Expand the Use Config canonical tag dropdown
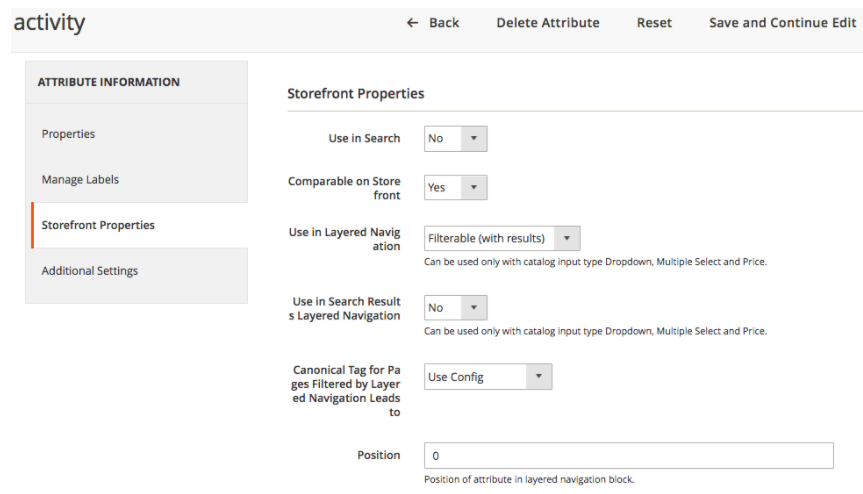 tap(488, 377)
